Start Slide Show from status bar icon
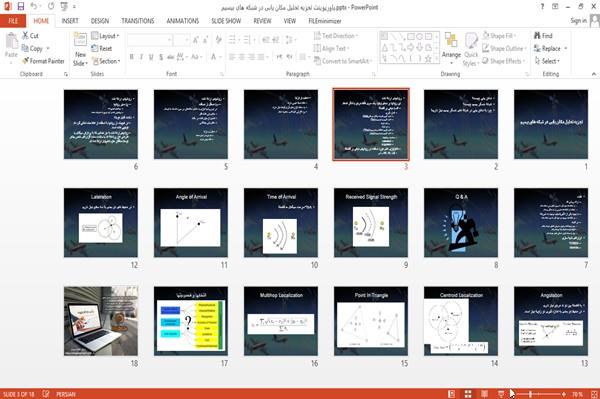This screenshot has height=399, width=600. tap(501, 394)
